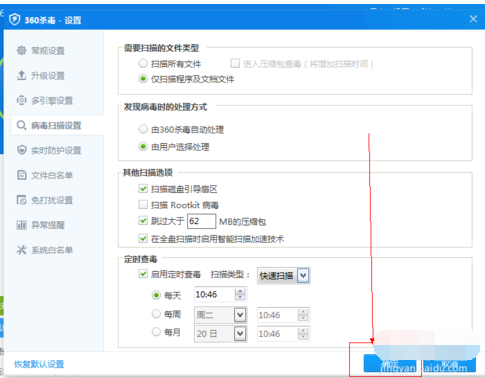The width and height of the screenshot is (485, 378).
Task: Select the 扫描所有文件 radio button
Action: click(x=143, y=63)
